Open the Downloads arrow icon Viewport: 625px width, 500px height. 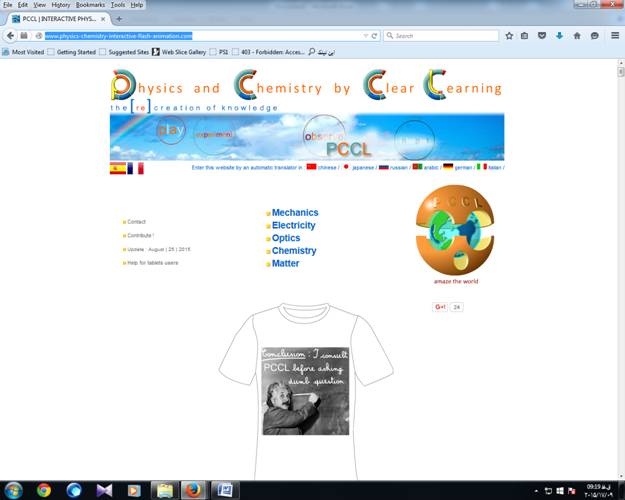559,36
